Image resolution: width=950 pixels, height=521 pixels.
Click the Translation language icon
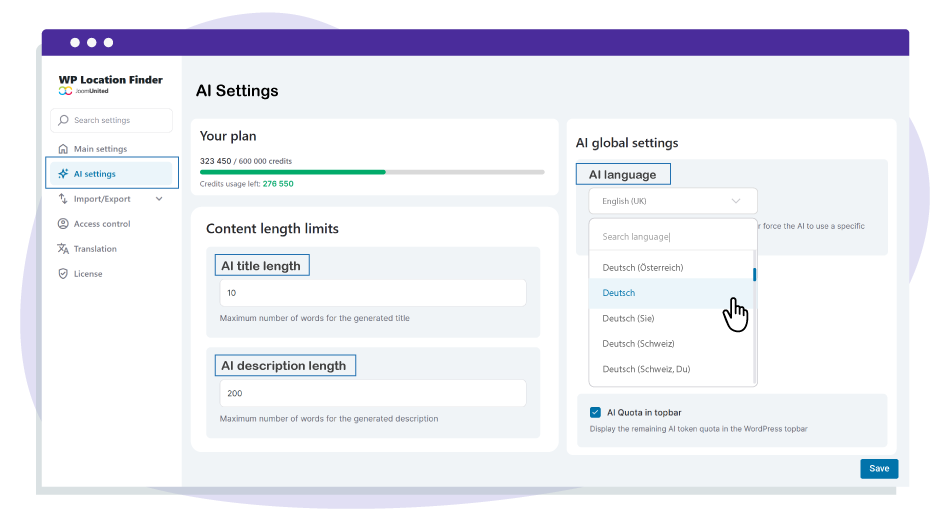click(x=64, y=249)
